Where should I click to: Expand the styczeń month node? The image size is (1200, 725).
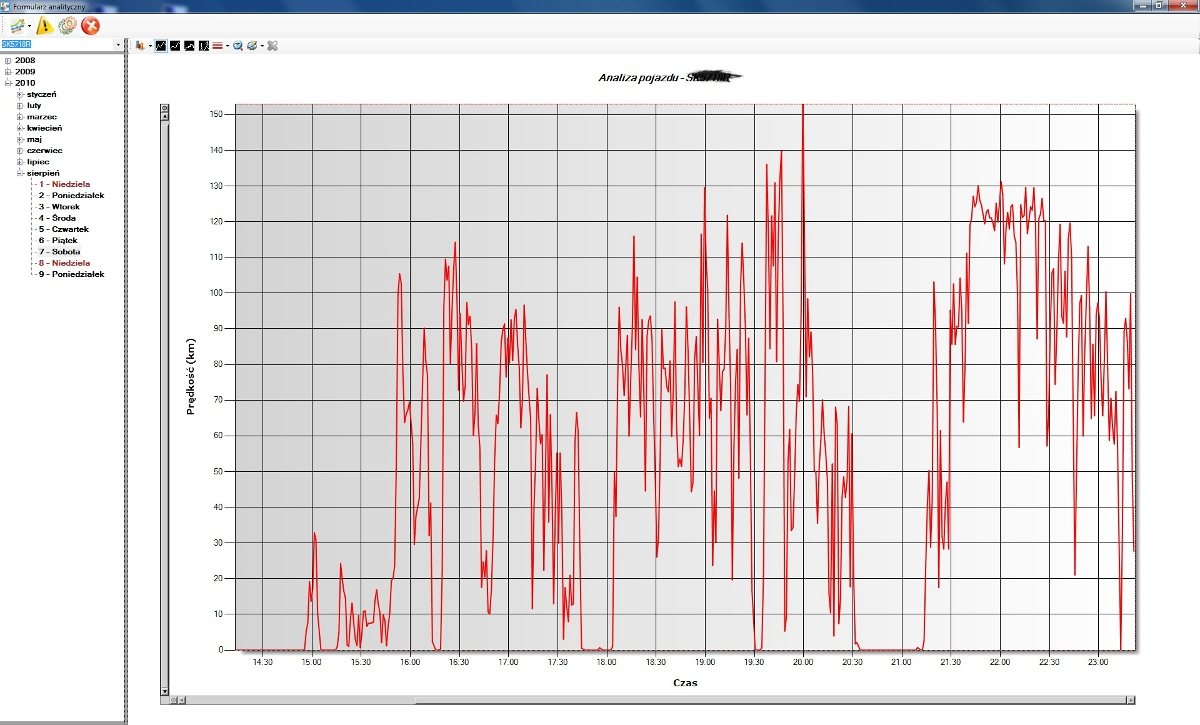point(20,94)
